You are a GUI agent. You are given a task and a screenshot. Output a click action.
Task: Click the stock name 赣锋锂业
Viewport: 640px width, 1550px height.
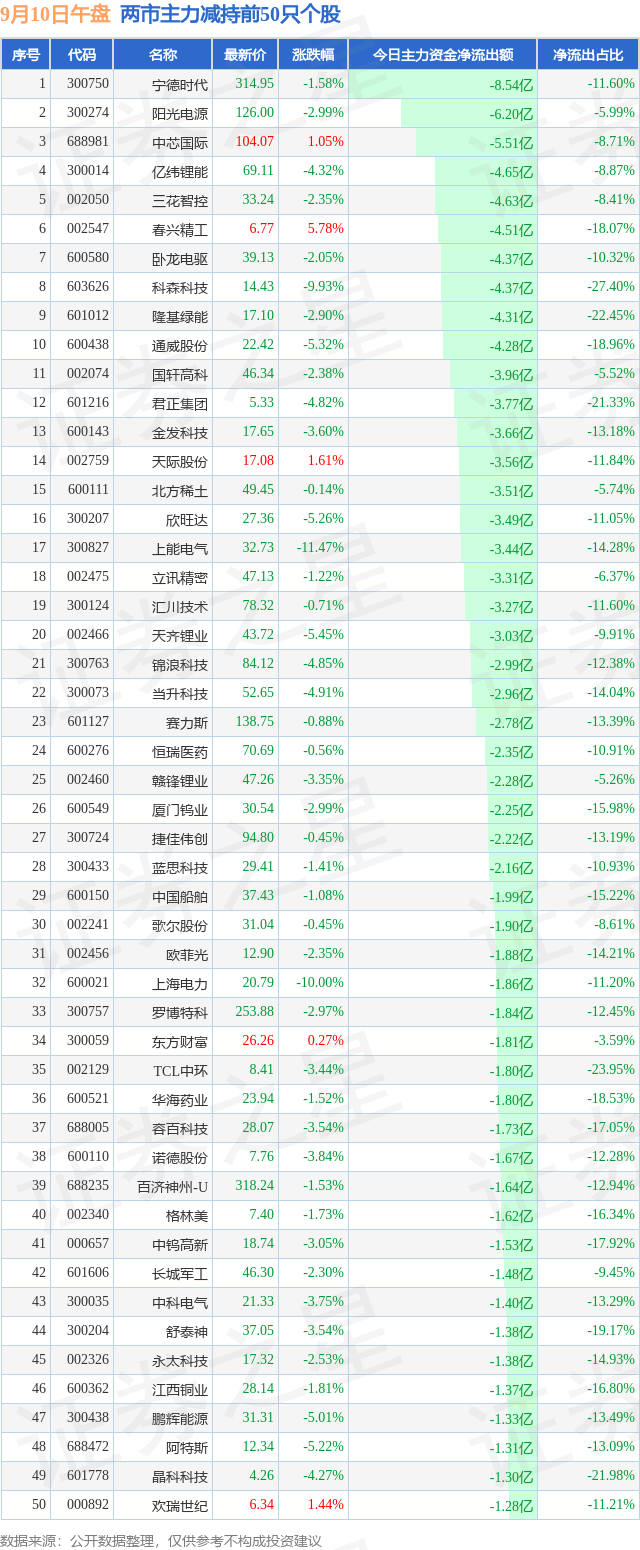[180, 781]
